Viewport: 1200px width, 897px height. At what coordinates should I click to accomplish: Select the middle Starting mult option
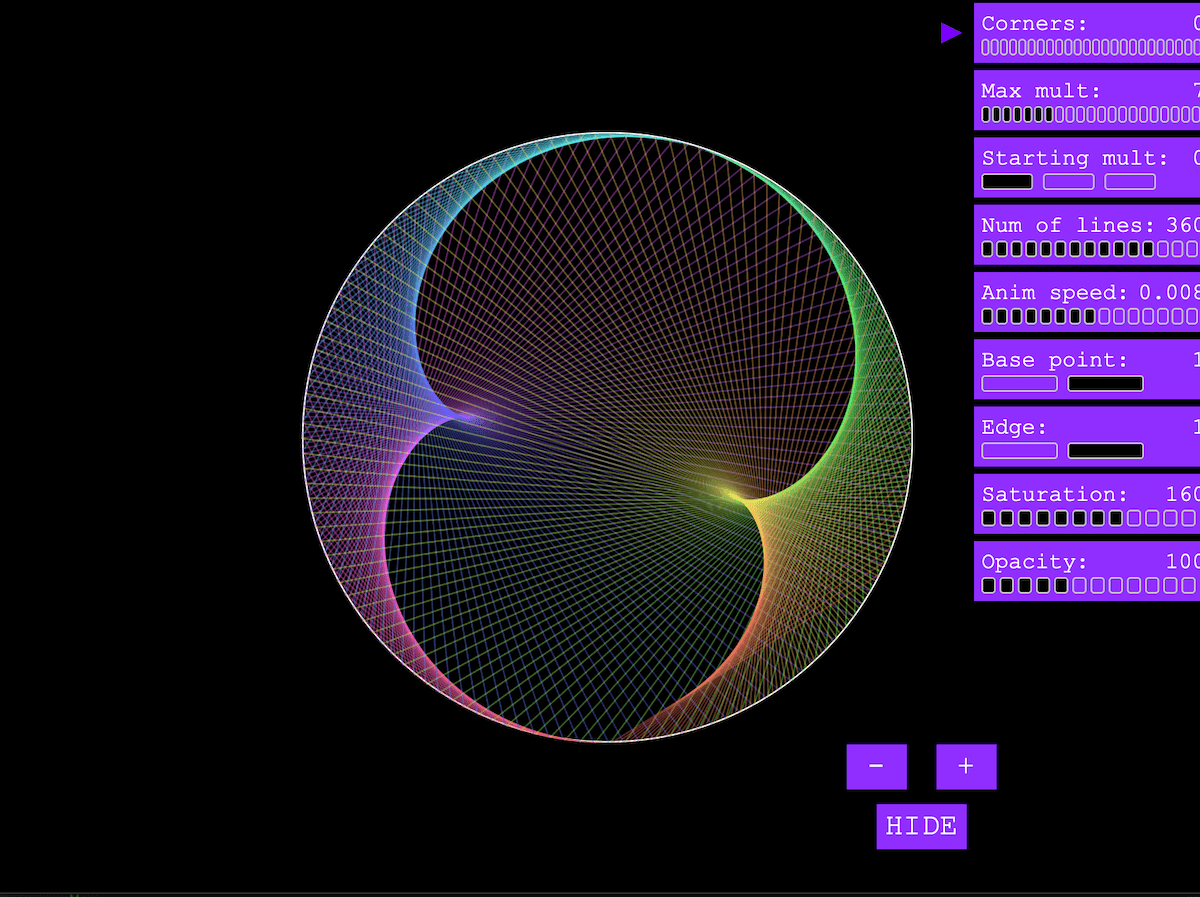point(1068,181)
